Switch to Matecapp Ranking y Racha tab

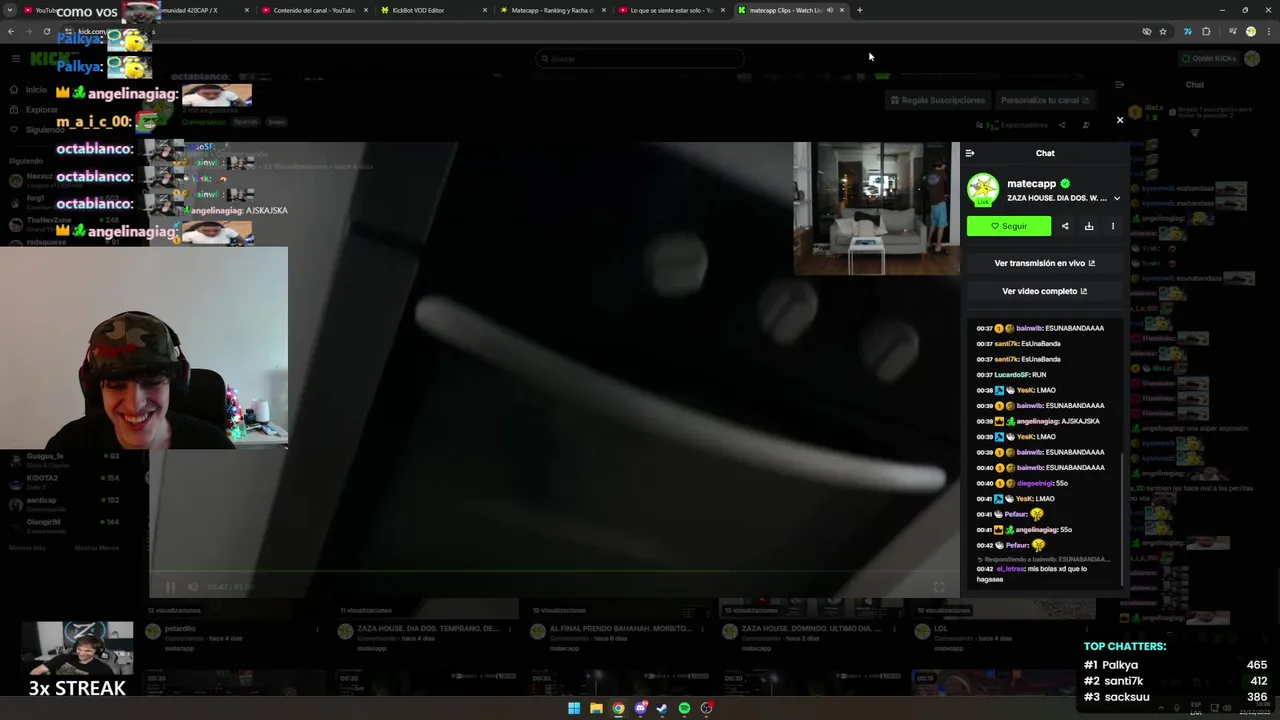[553, 10]
